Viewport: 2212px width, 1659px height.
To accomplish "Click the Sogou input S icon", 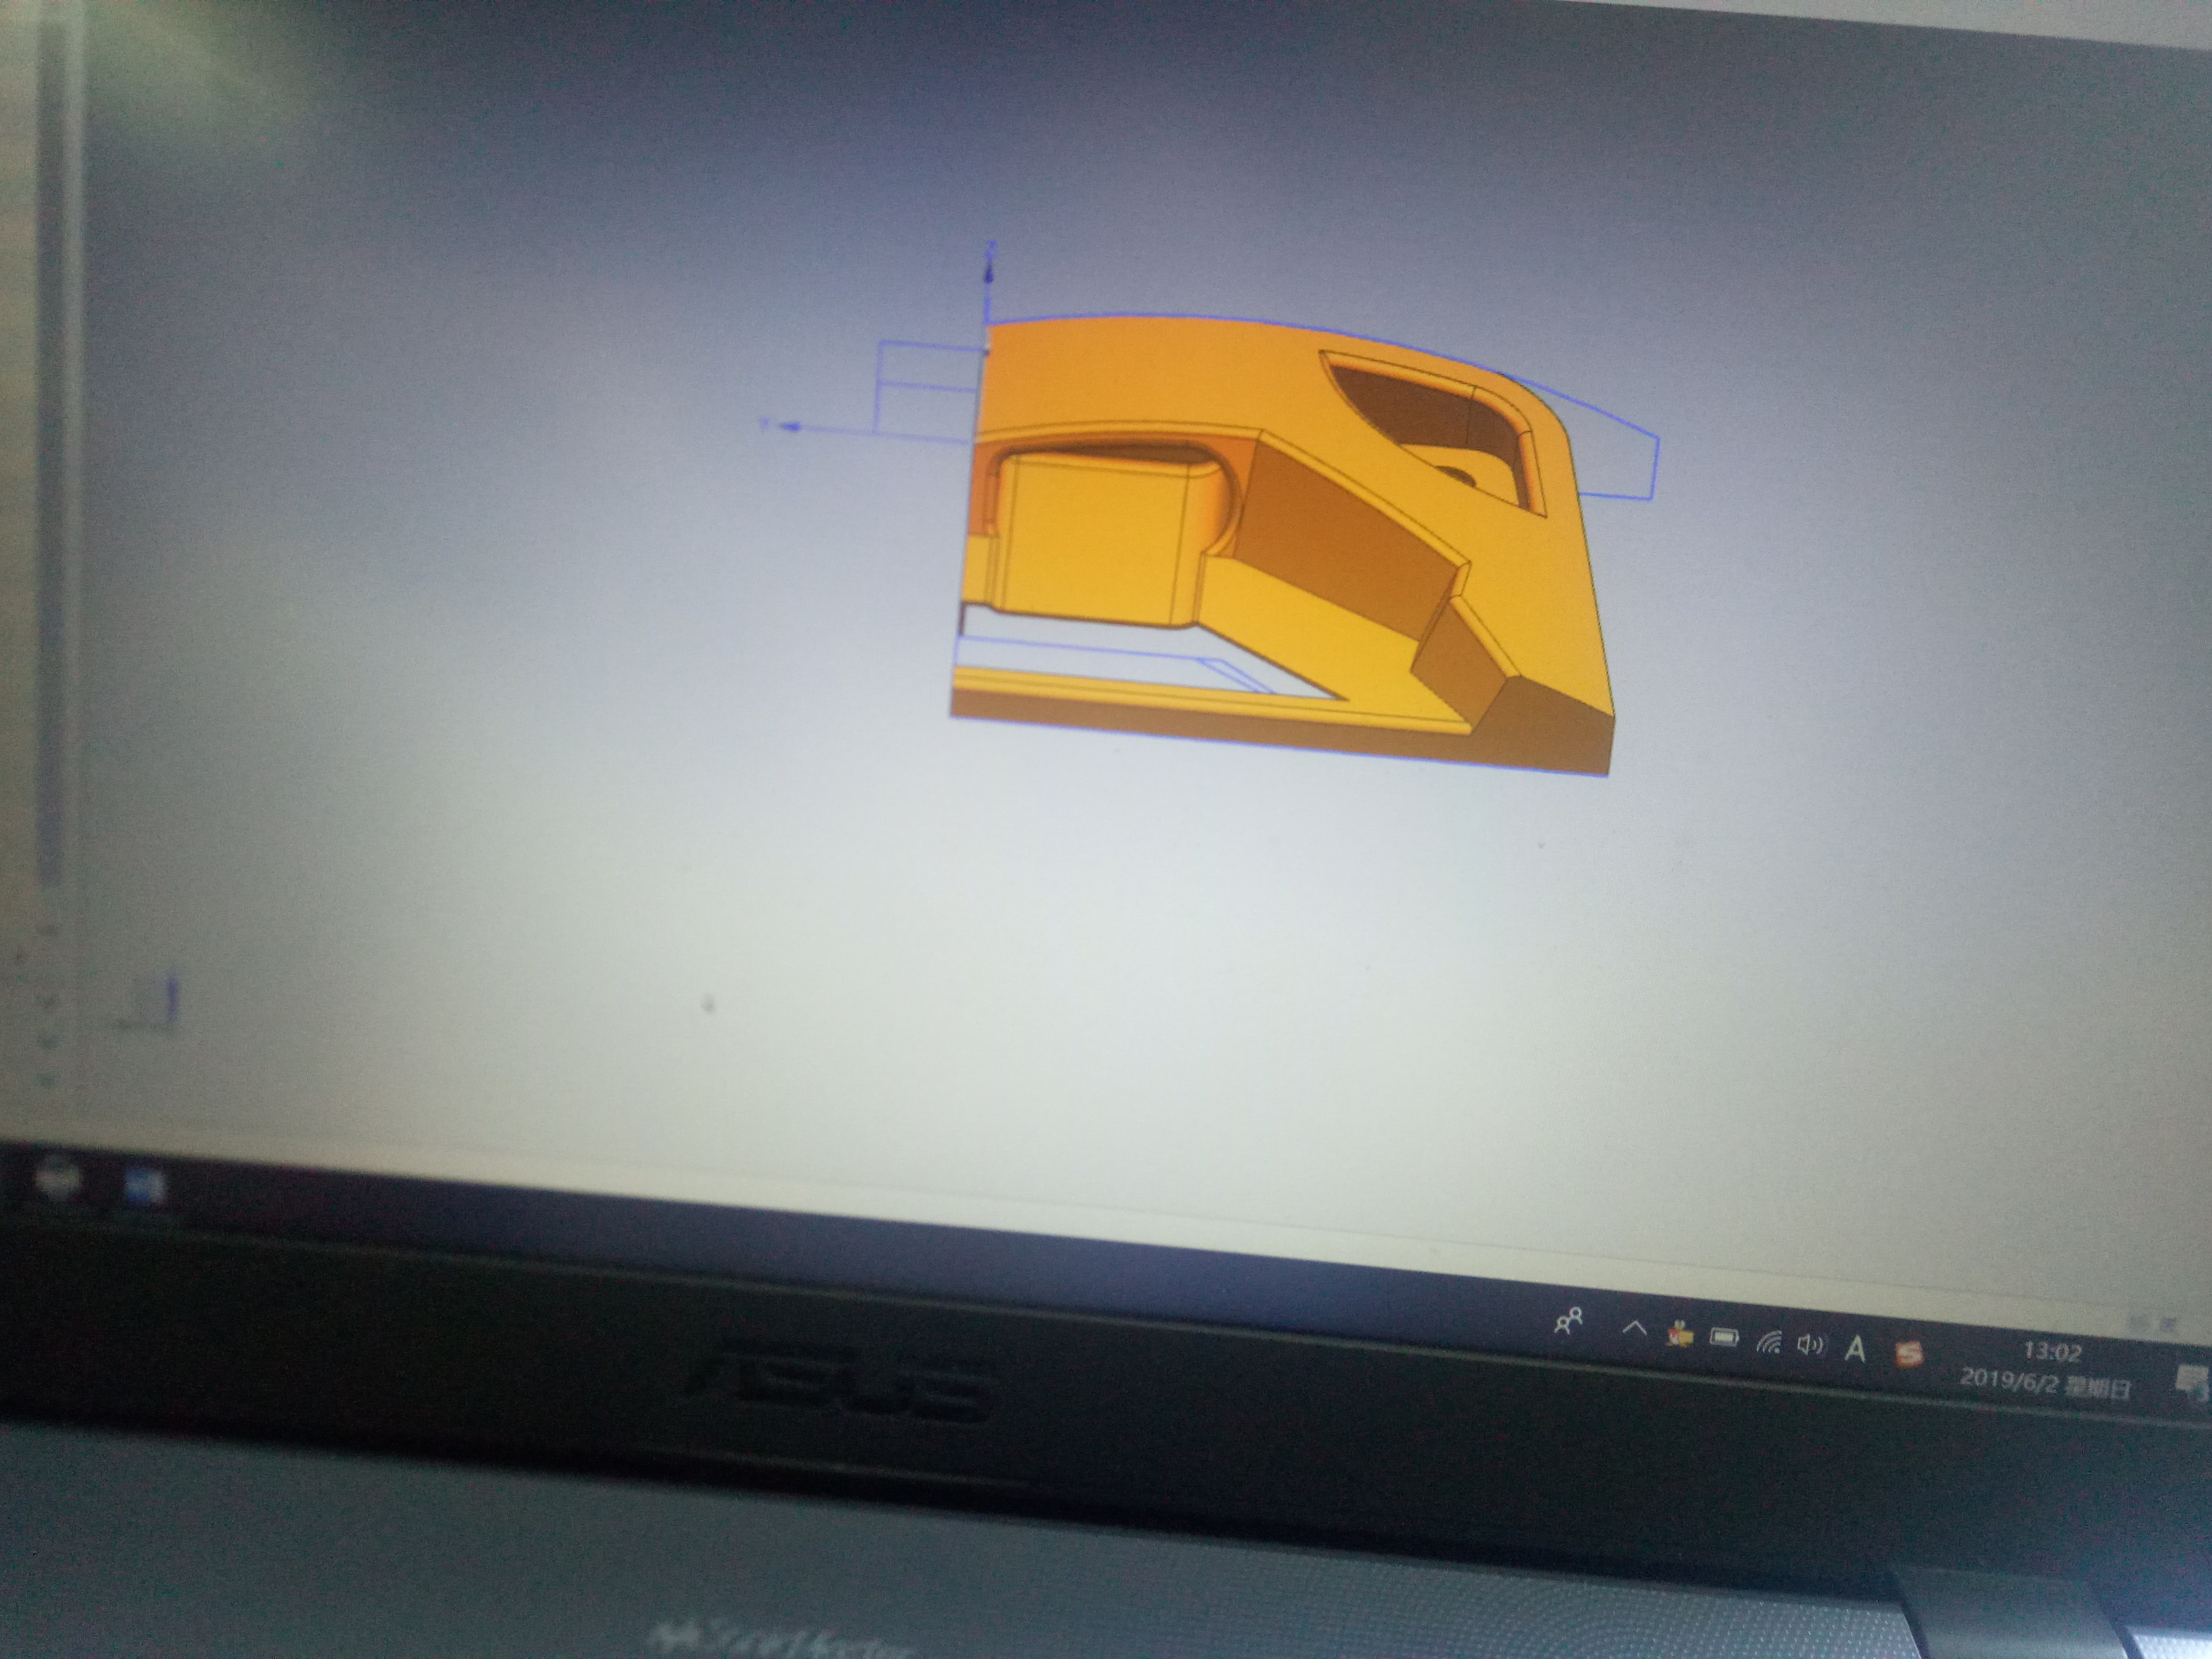I will 1909,1354.
